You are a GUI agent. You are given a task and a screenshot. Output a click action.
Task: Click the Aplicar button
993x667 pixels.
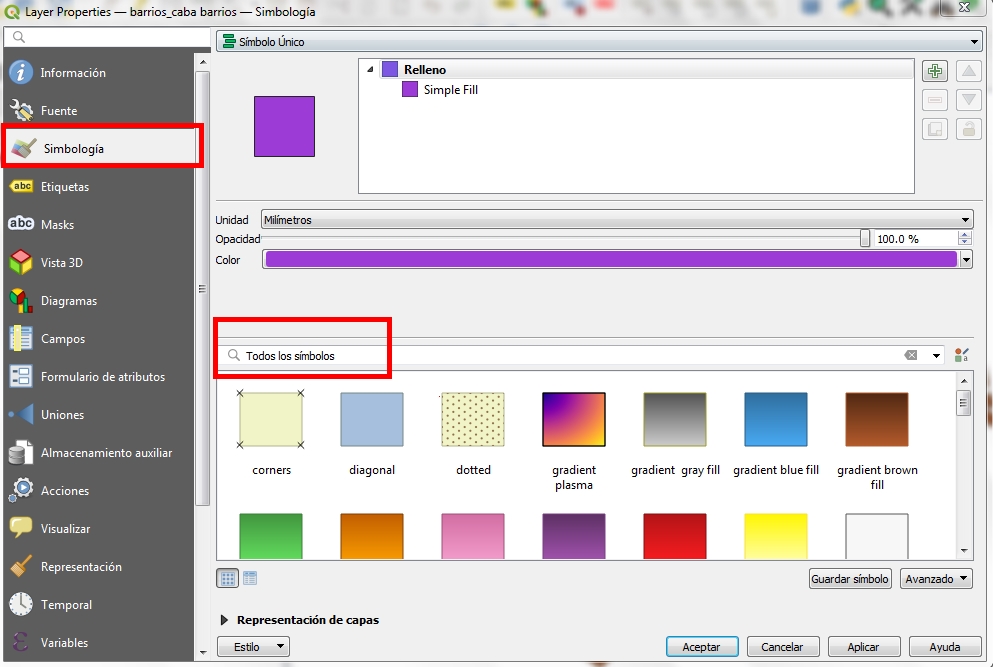tap(864, 647)
